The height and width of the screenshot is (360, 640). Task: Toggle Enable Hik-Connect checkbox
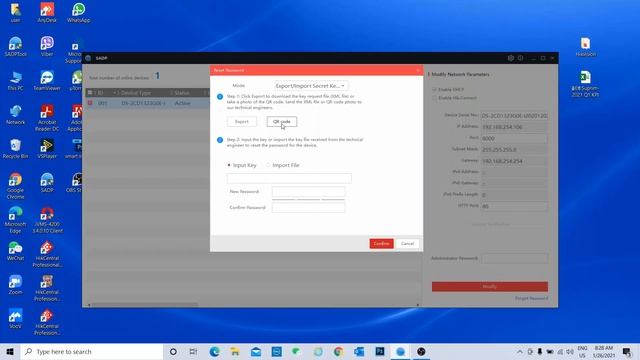pos(435,98)
